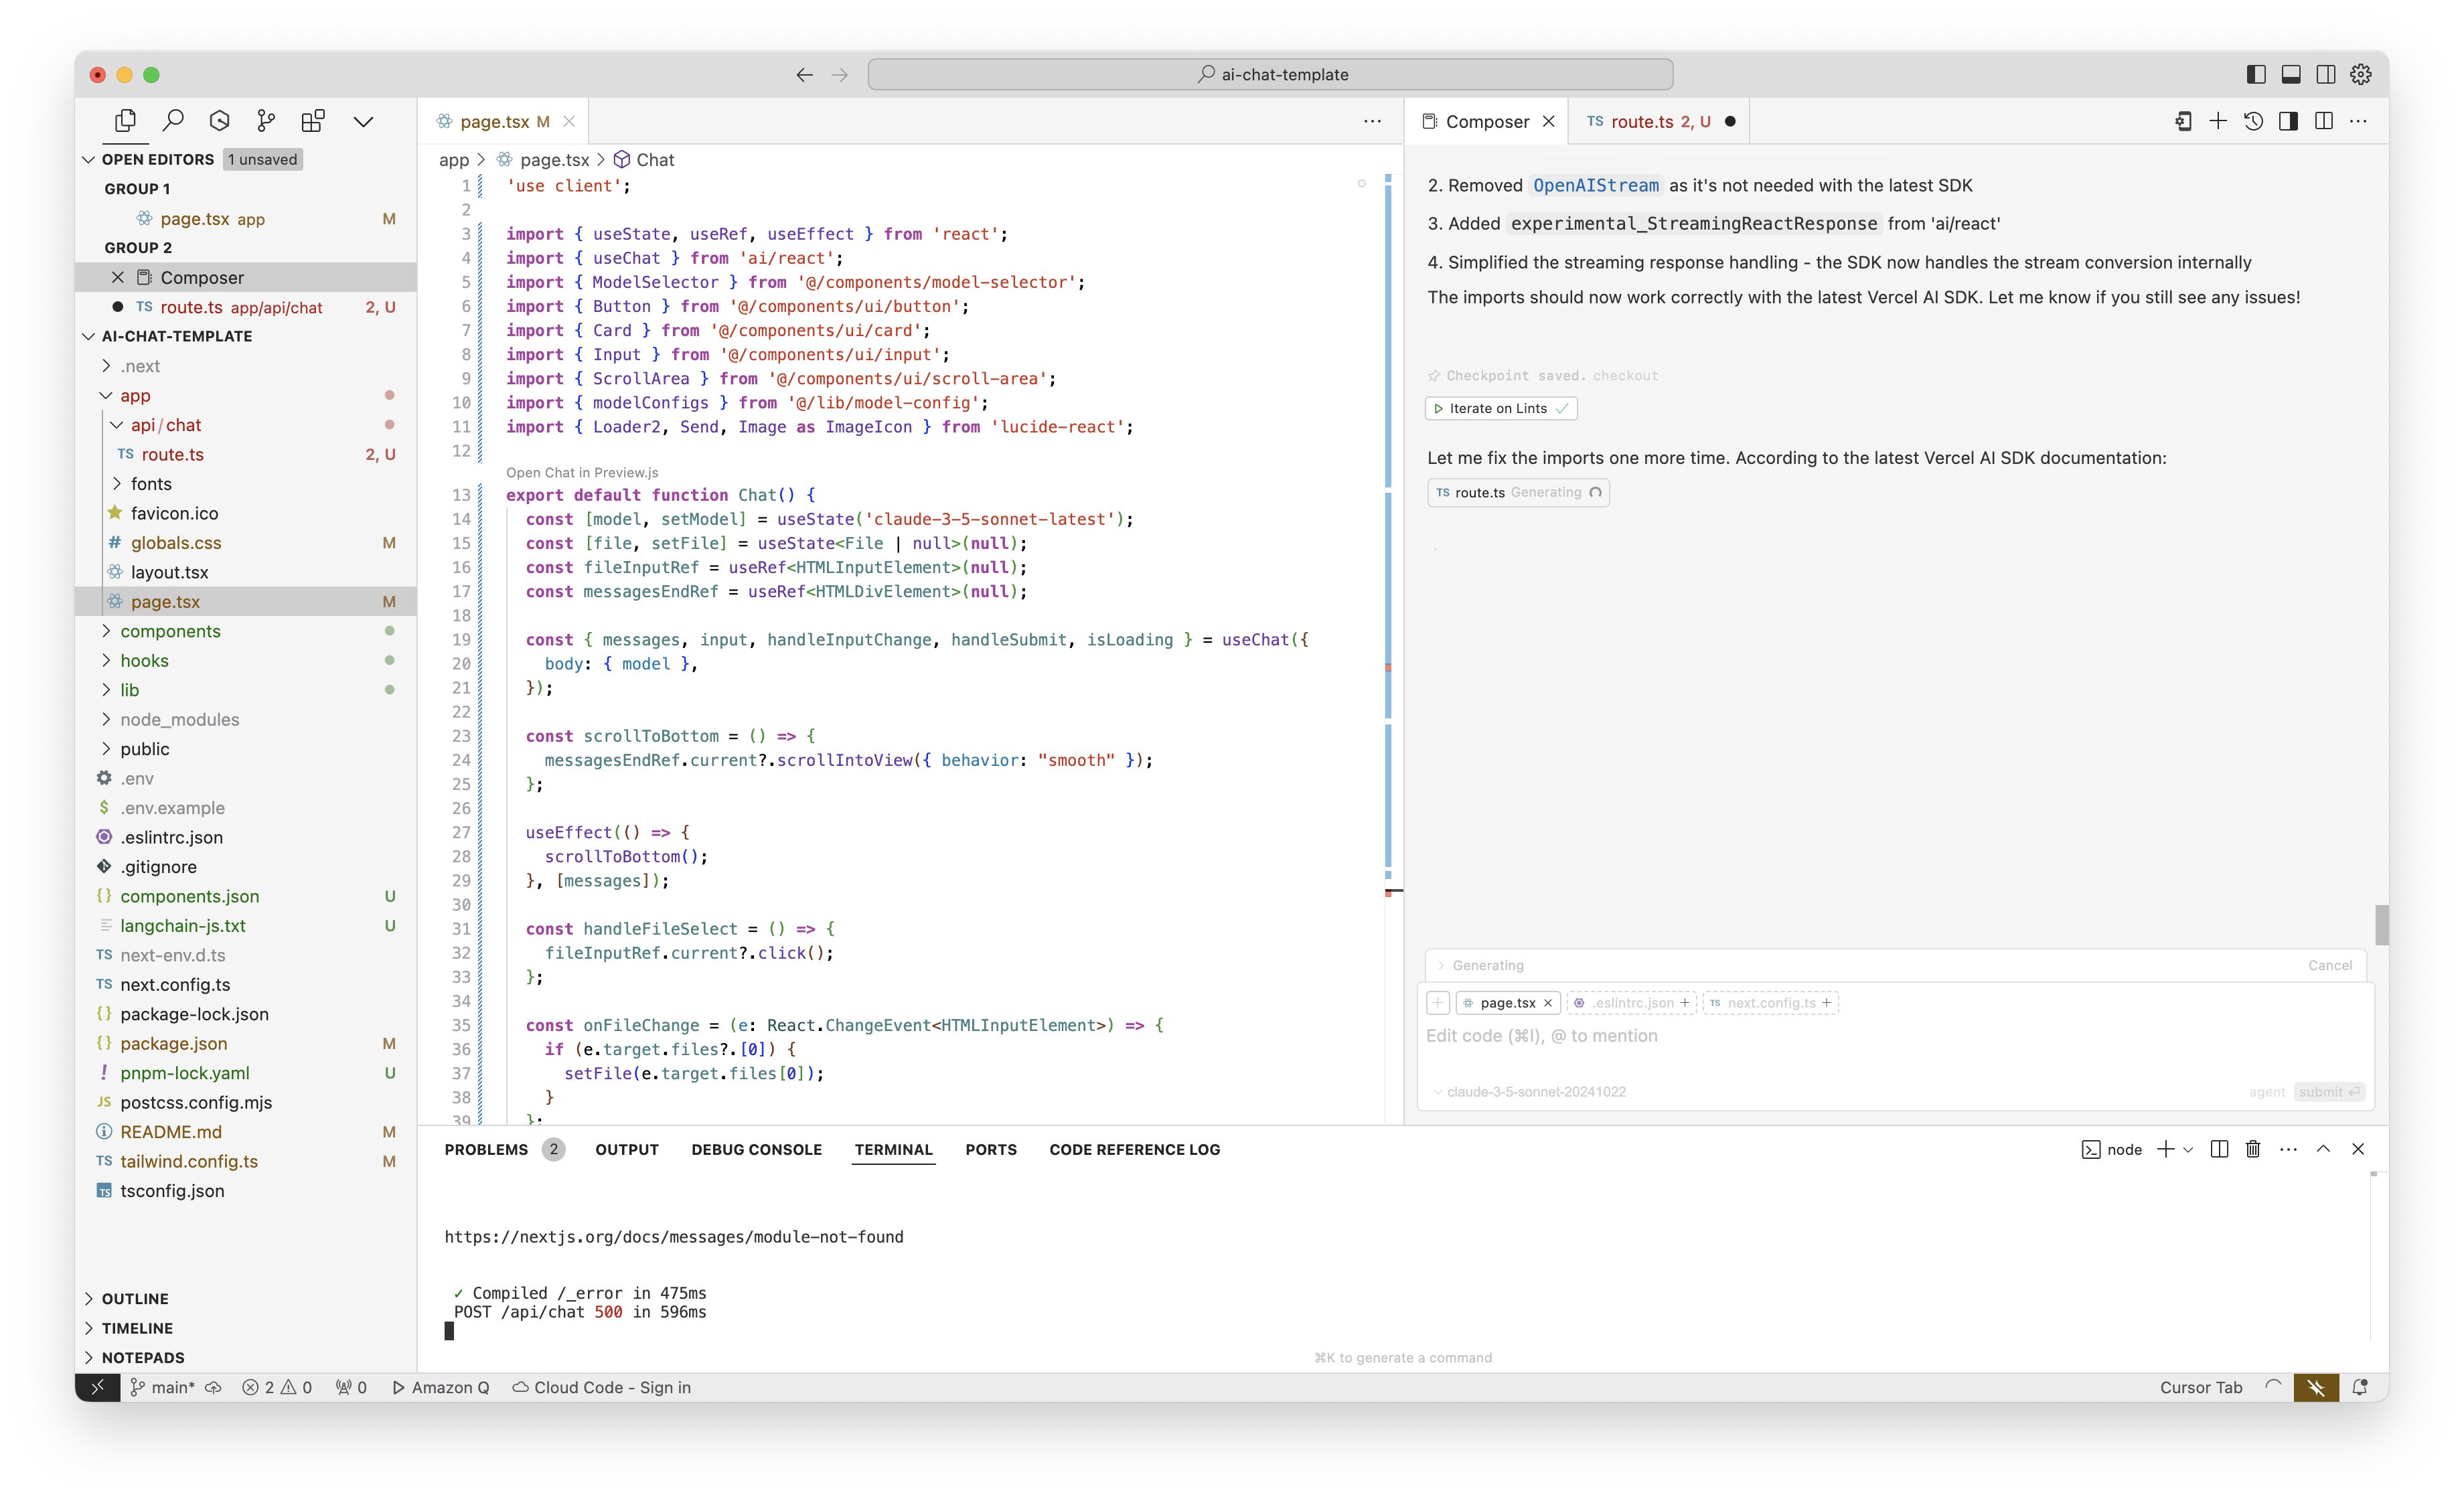The width and height of the screenshot is (2464, 1501).
Task: Toggle the bottom panel layout
Action: (2291, 74)
